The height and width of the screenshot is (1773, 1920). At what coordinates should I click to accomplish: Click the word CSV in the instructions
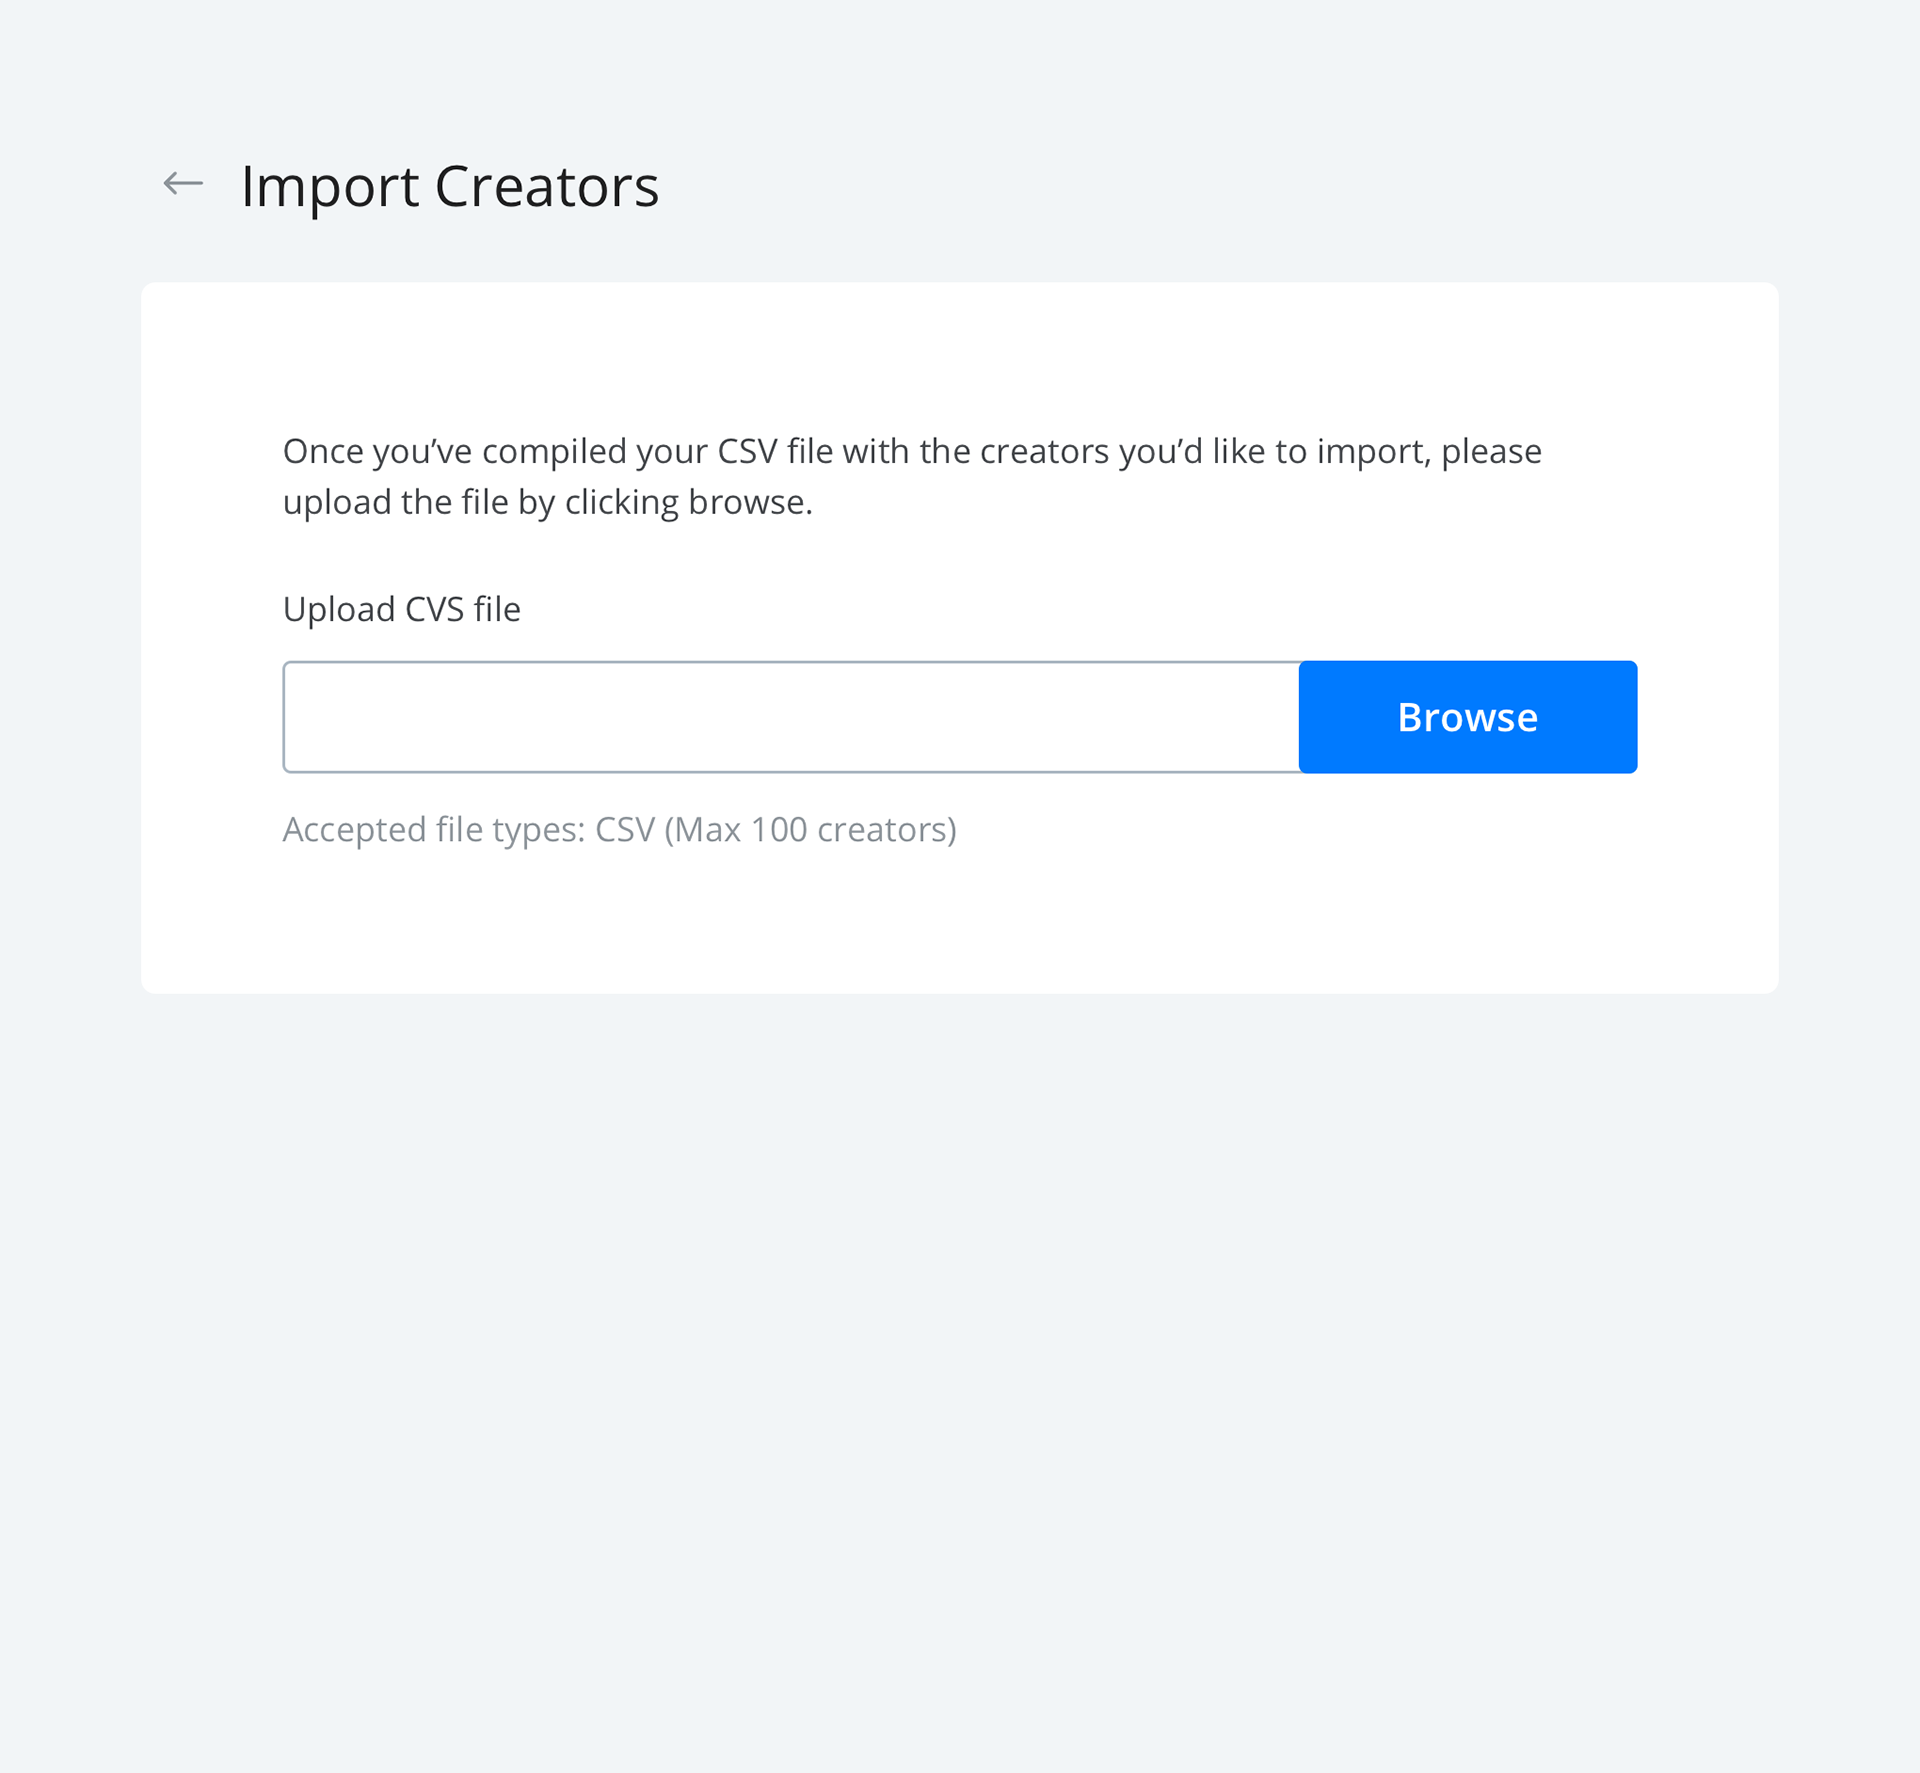tap(748, 452)
